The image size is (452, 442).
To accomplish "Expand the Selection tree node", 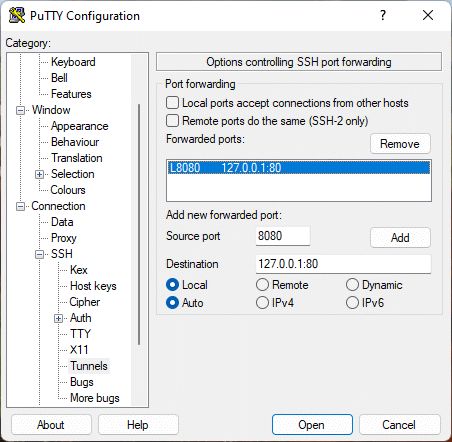I will (39, 174).
